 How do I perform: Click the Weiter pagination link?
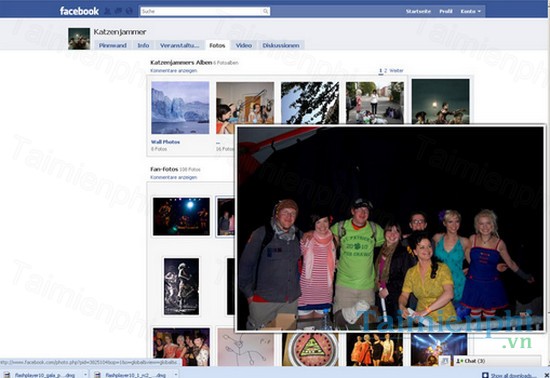[396, 70]
